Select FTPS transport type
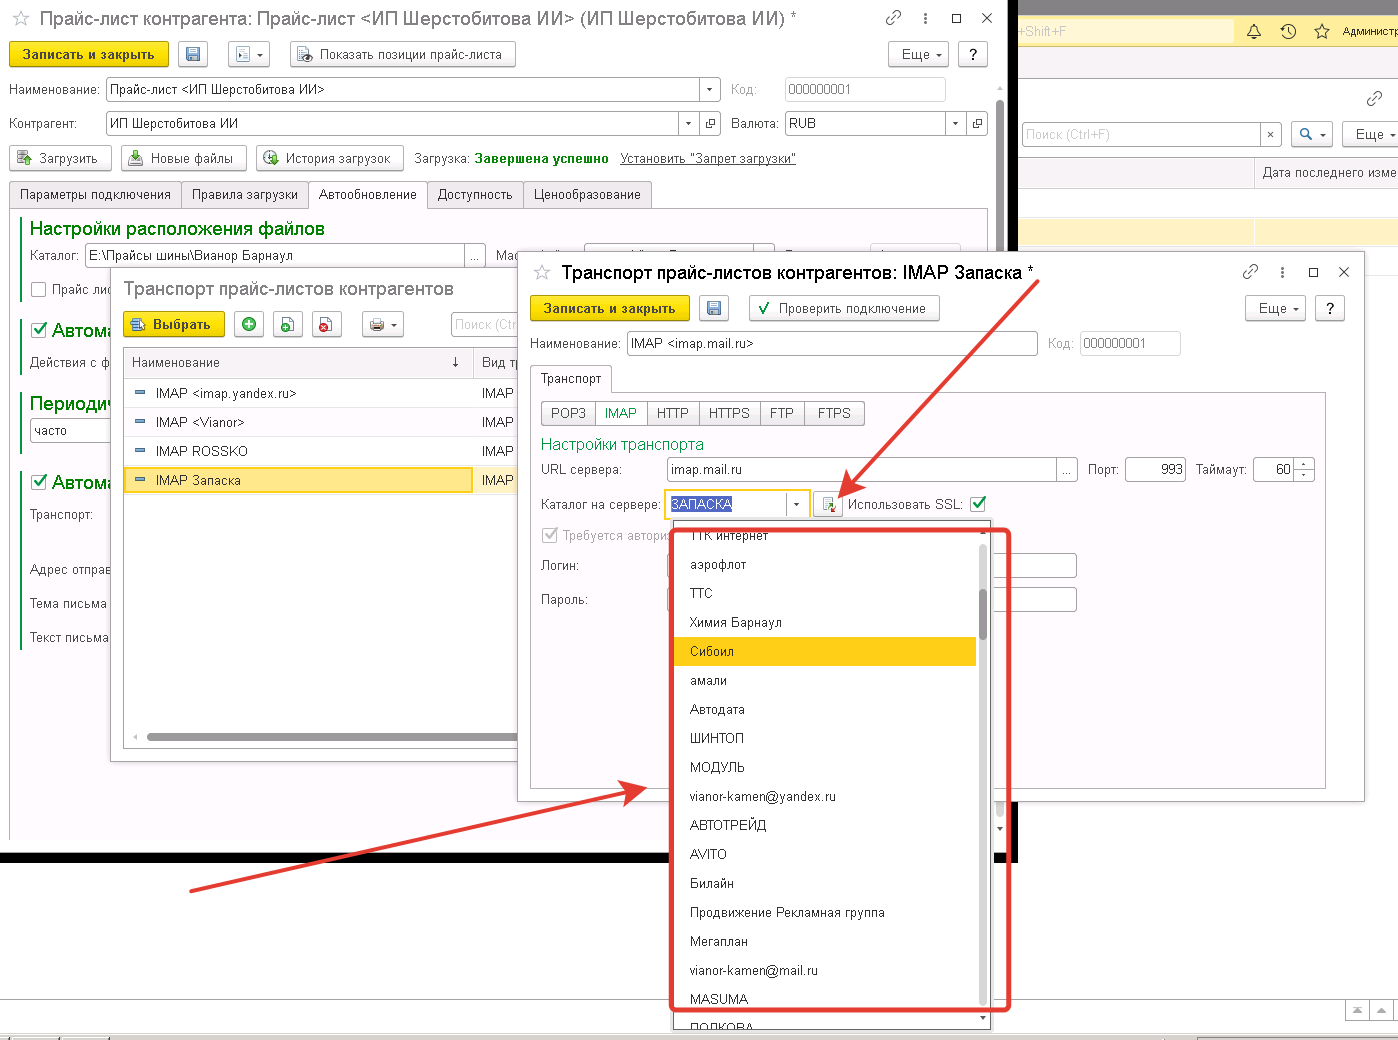The image size is (1398, 1040). click(834, 413)
